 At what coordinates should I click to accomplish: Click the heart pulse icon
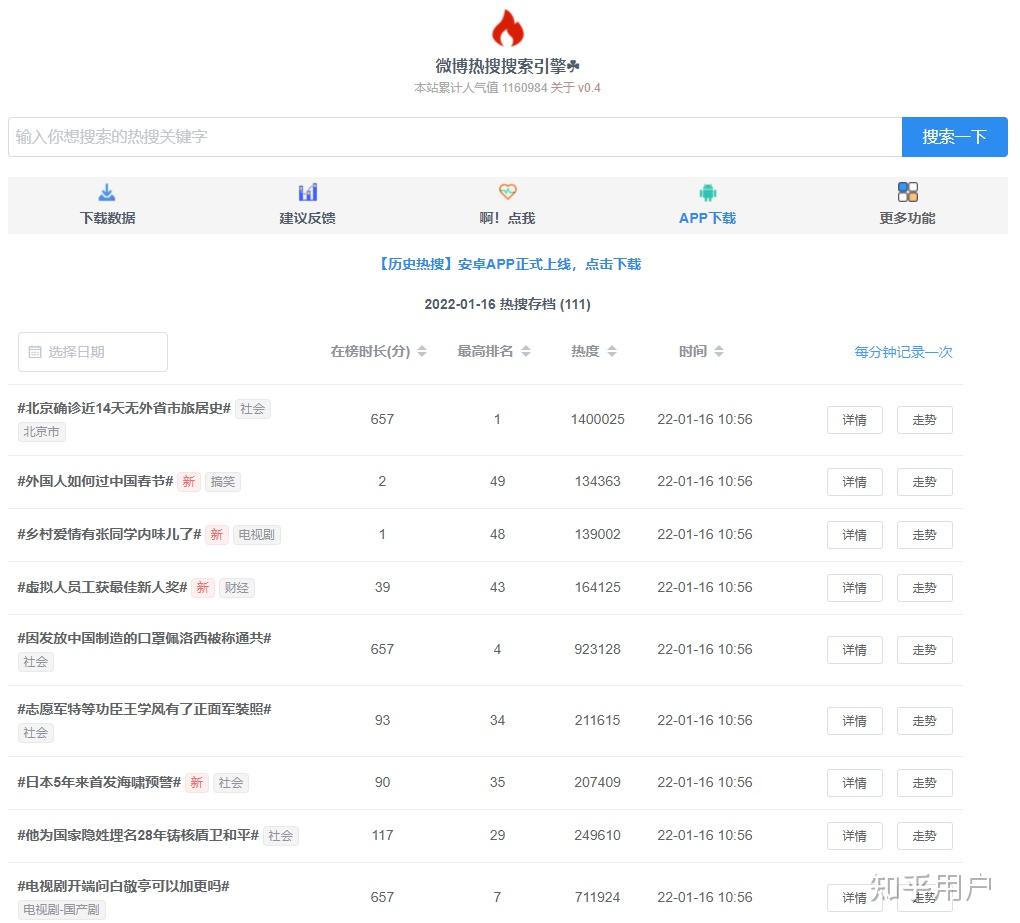pyautogui.click(x=507, y=191)
